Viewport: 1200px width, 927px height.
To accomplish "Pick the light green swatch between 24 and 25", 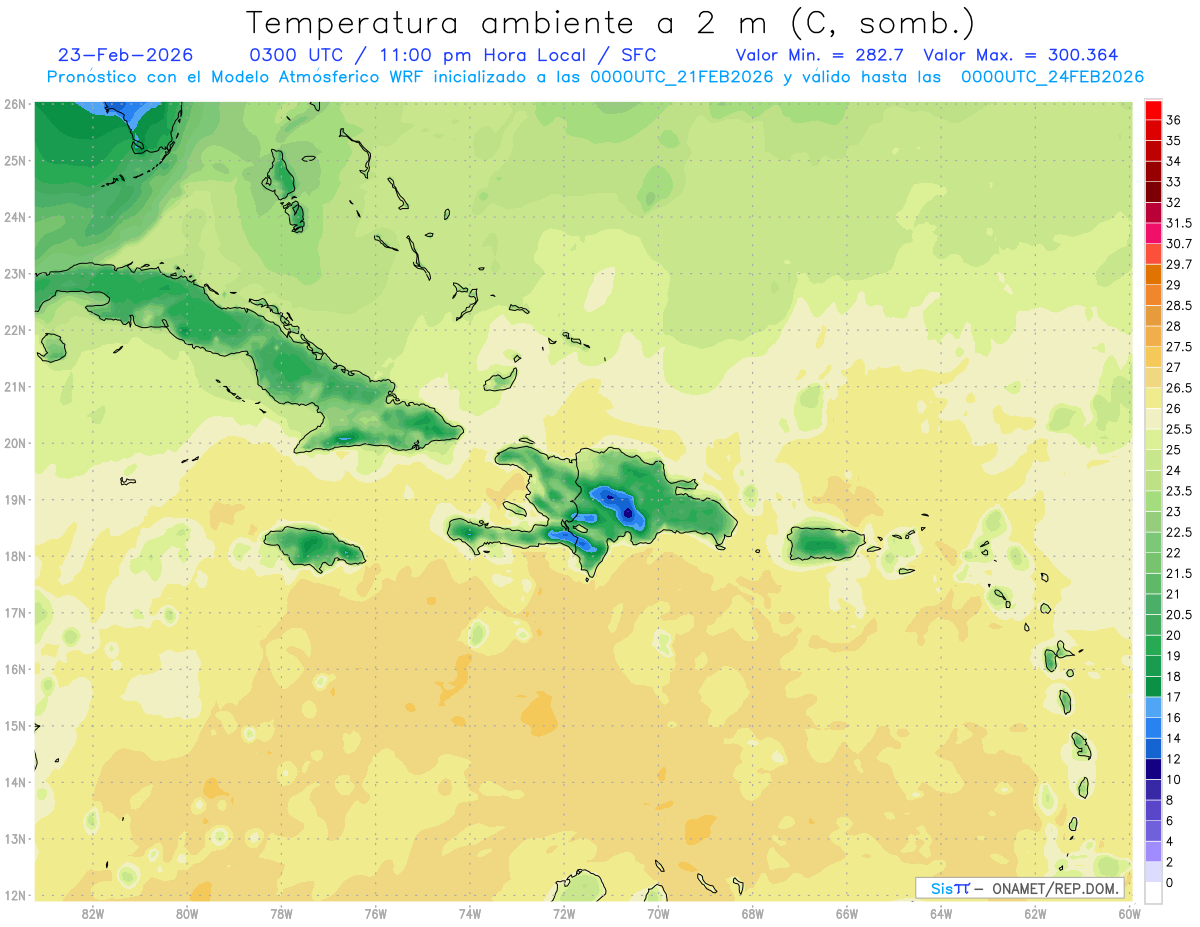I will tap(1153, 459).
